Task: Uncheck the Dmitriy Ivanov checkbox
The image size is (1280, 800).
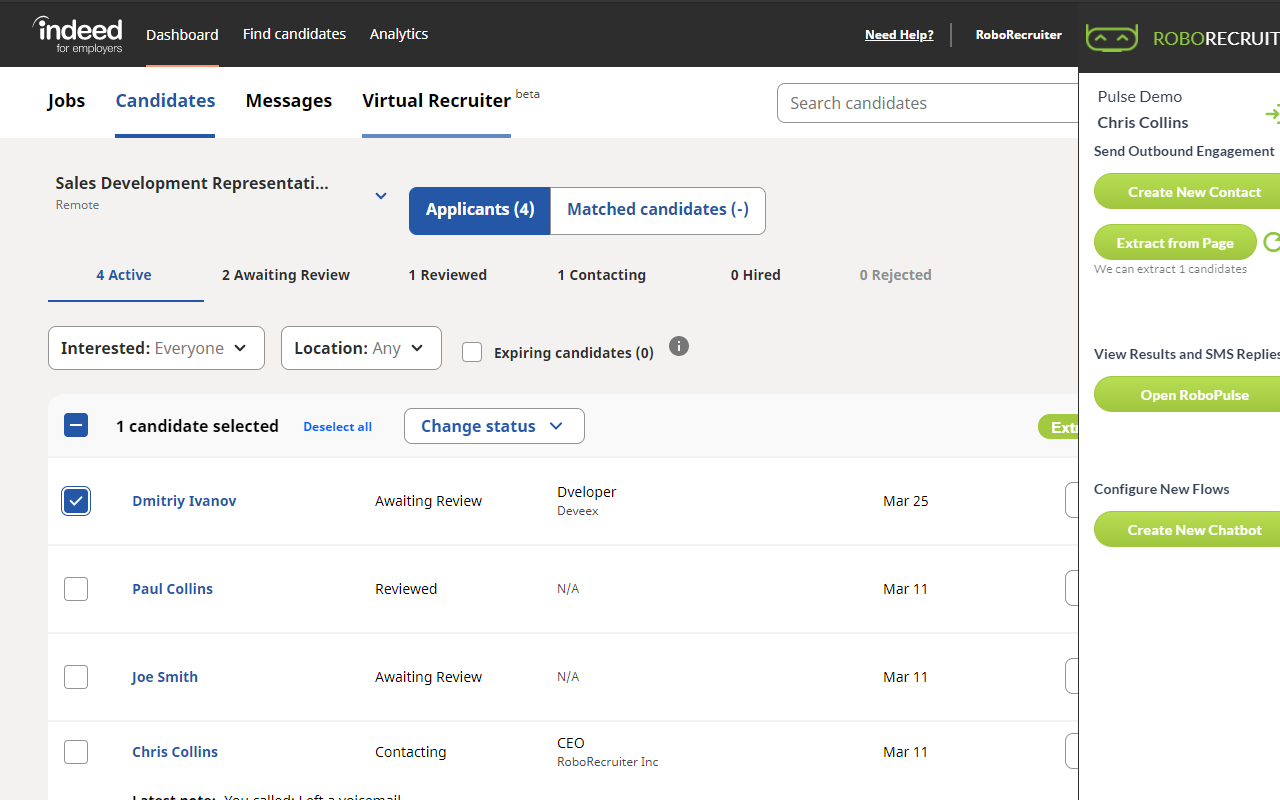Action: (76, 501)
